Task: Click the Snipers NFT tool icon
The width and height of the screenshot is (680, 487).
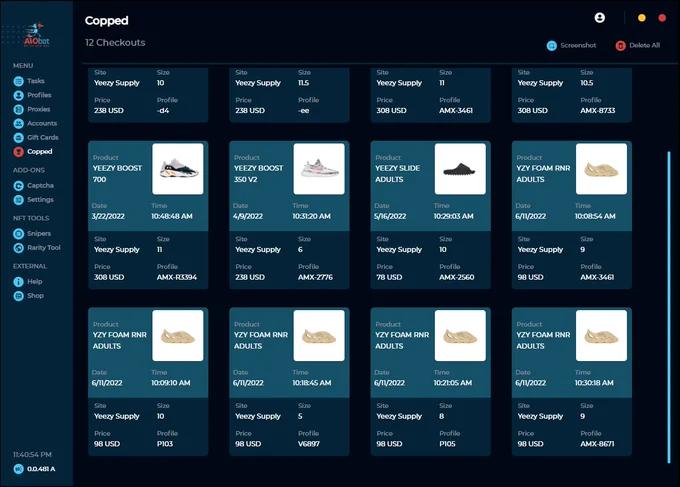Action: [18, 234]
